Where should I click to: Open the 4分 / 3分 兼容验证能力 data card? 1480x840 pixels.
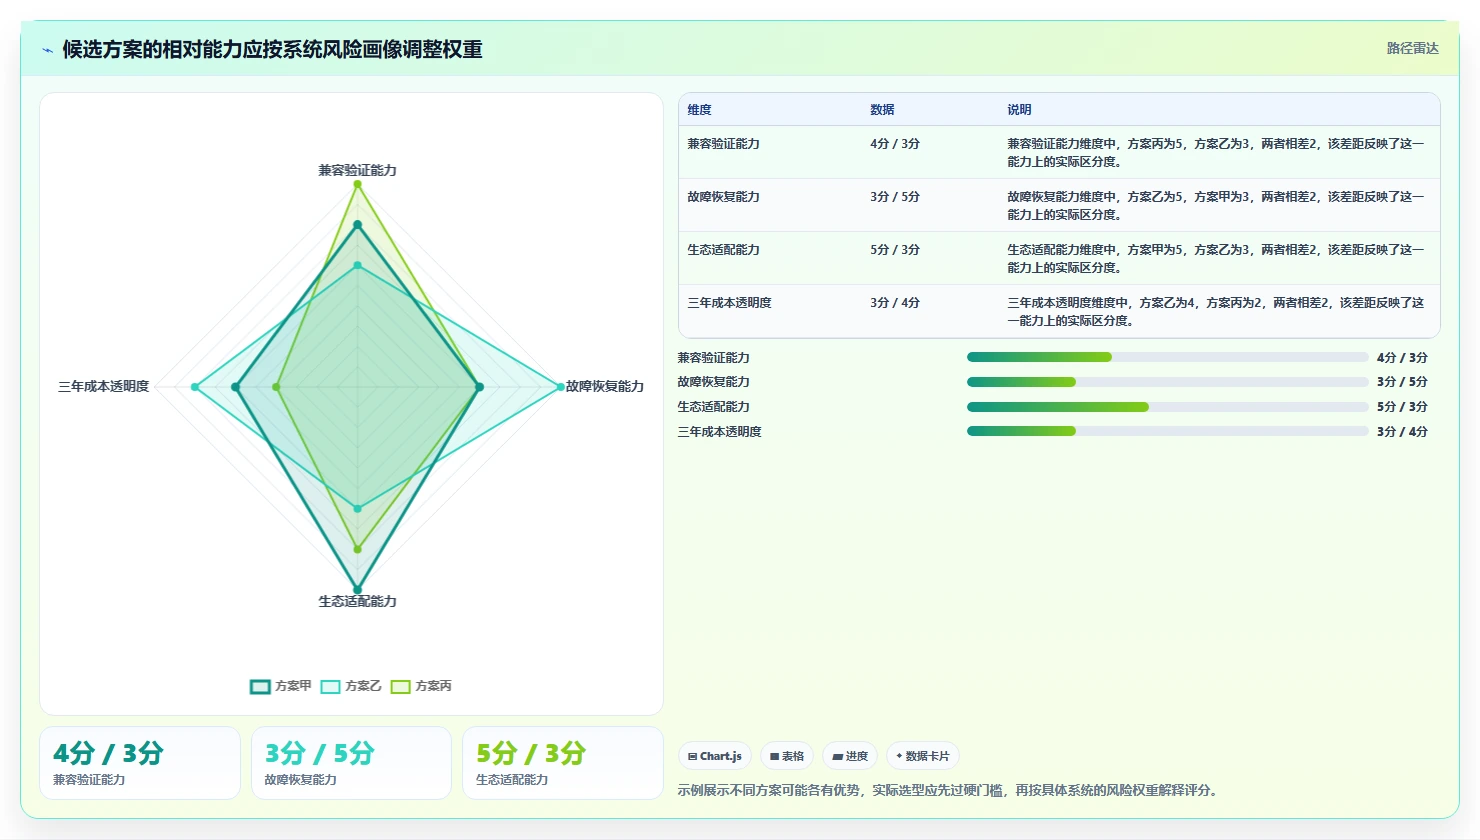tap(140, 763)
